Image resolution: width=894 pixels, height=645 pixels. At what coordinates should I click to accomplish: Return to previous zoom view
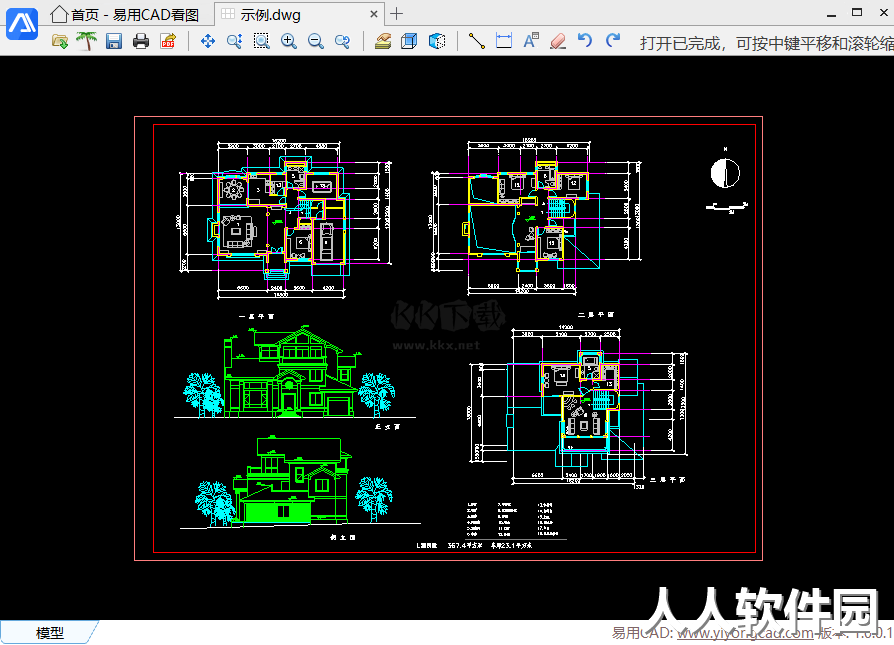pyautogui.click(x=343, y=41)
